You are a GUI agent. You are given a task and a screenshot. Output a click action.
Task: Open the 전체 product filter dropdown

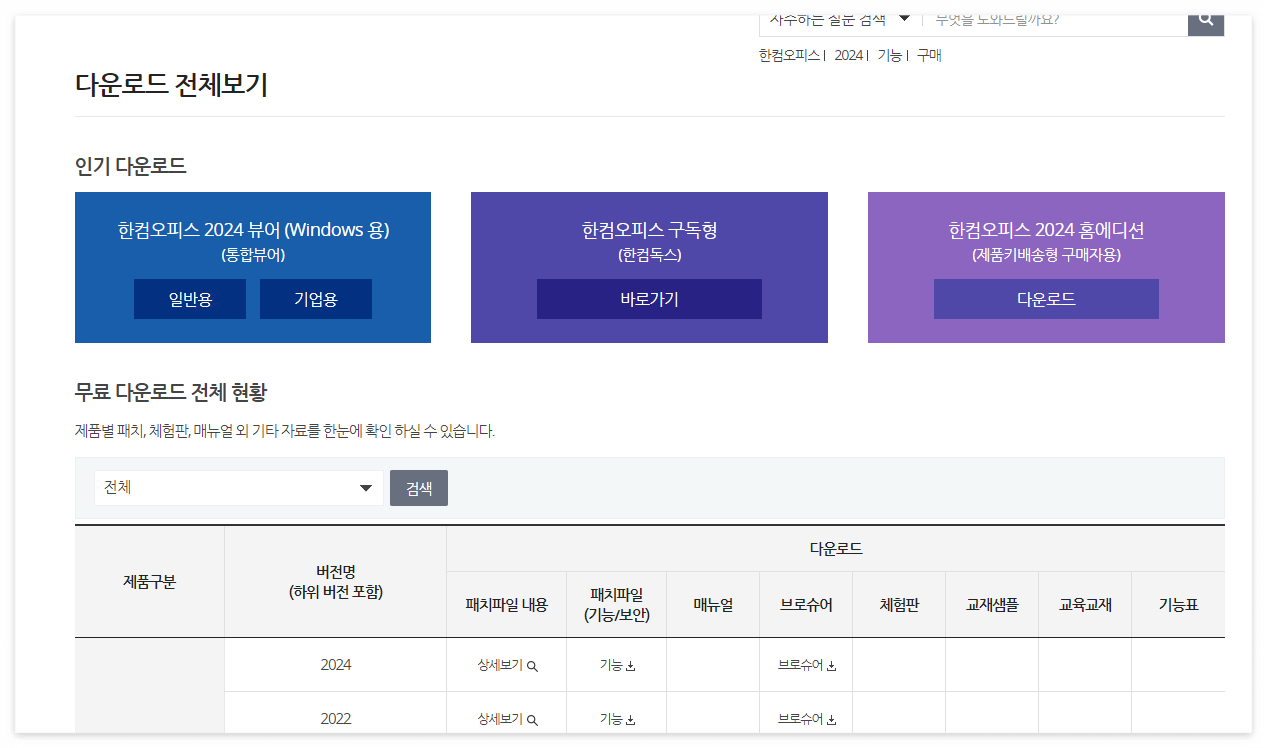(x=237, y=488)
